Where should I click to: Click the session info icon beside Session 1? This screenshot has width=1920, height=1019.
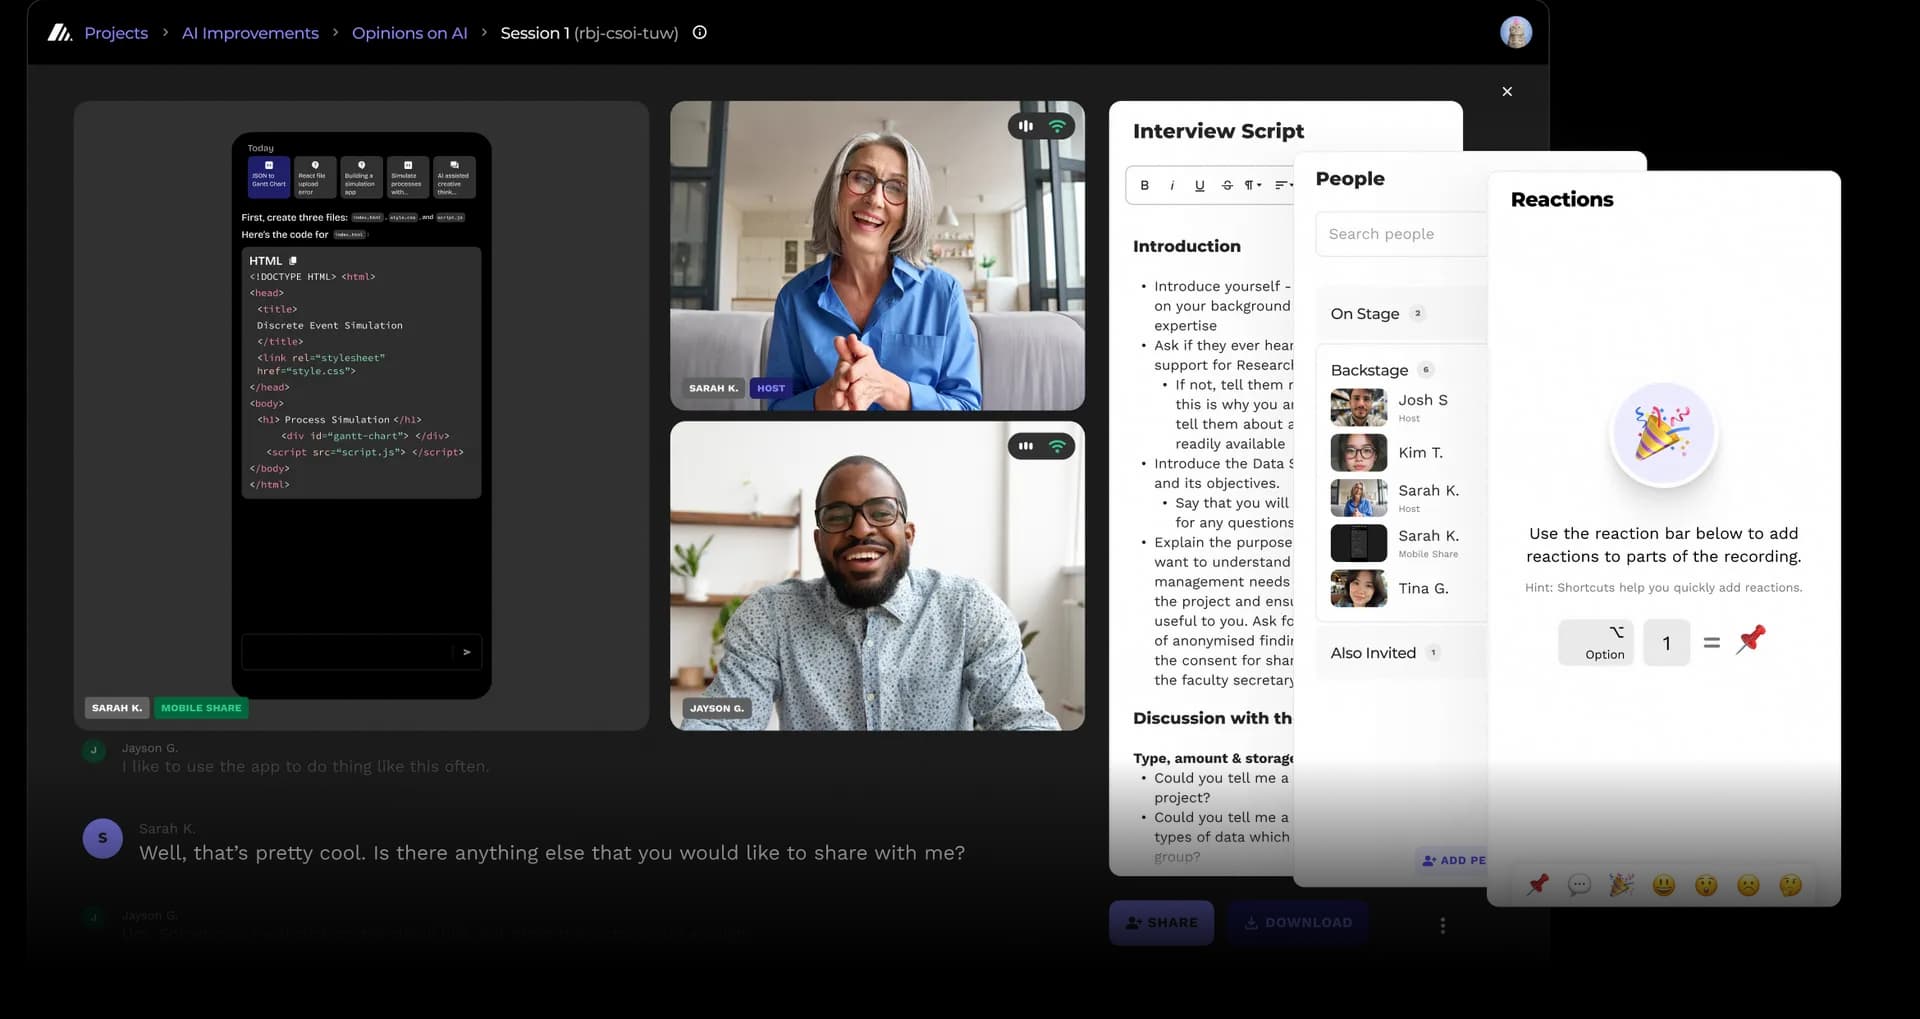[700, 32]
